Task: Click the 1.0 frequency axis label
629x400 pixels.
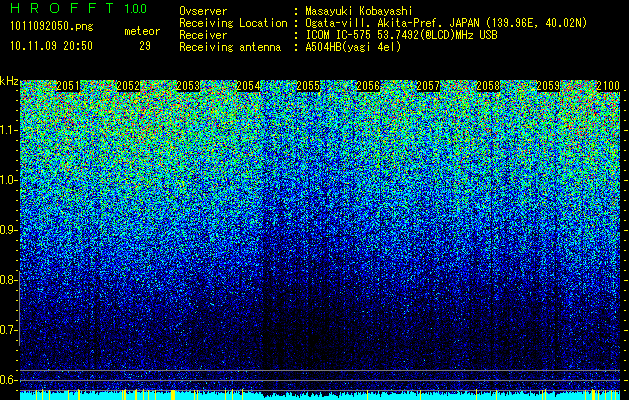Action: 8,180
